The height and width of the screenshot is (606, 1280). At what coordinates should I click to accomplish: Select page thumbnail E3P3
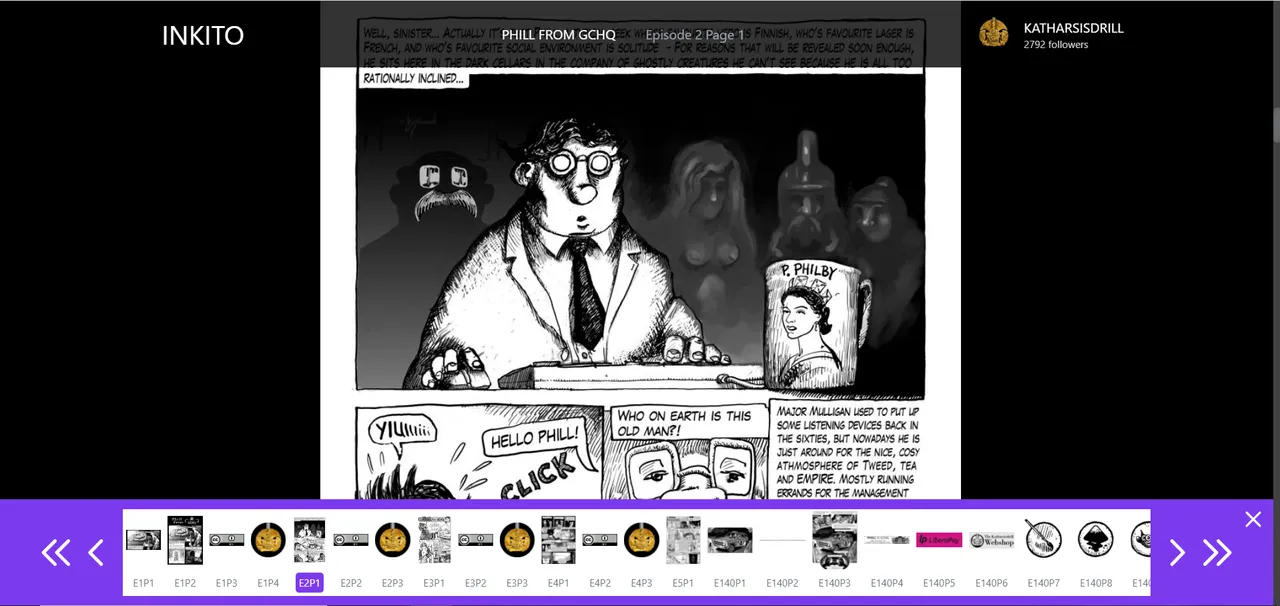click(517, 540)
